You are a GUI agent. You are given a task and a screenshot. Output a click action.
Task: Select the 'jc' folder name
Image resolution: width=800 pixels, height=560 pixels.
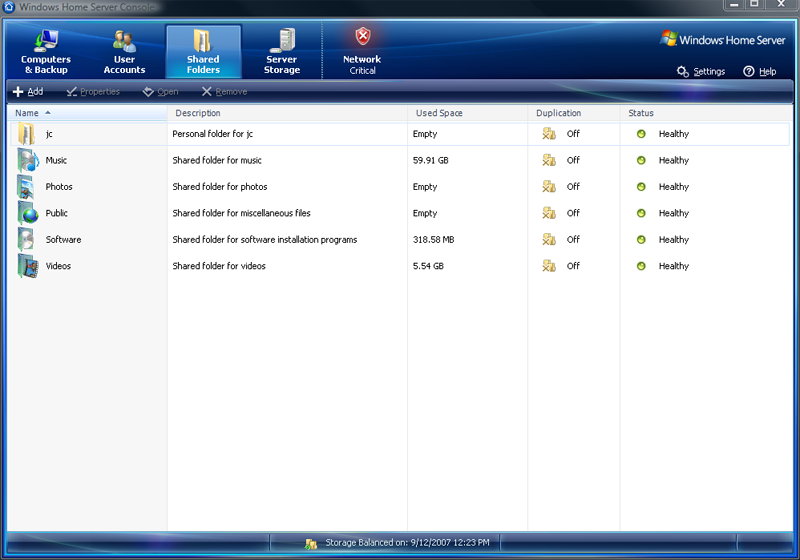(x=49, y=134)
